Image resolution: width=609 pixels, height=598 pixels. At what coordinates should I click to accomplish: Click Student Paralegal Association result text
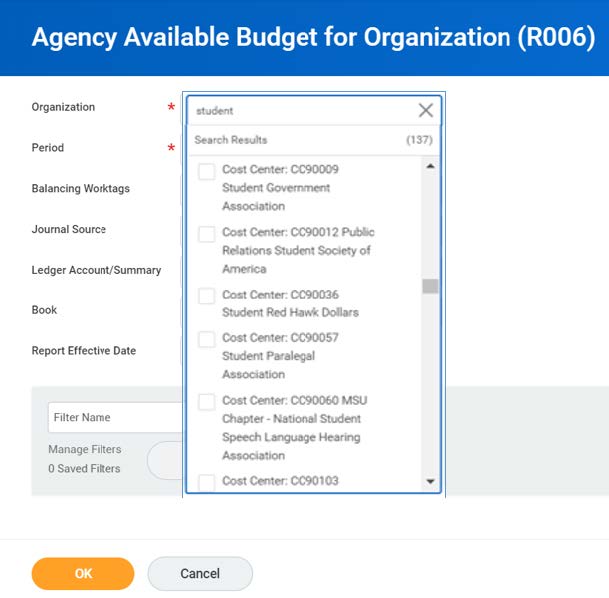tap(280, 356)
